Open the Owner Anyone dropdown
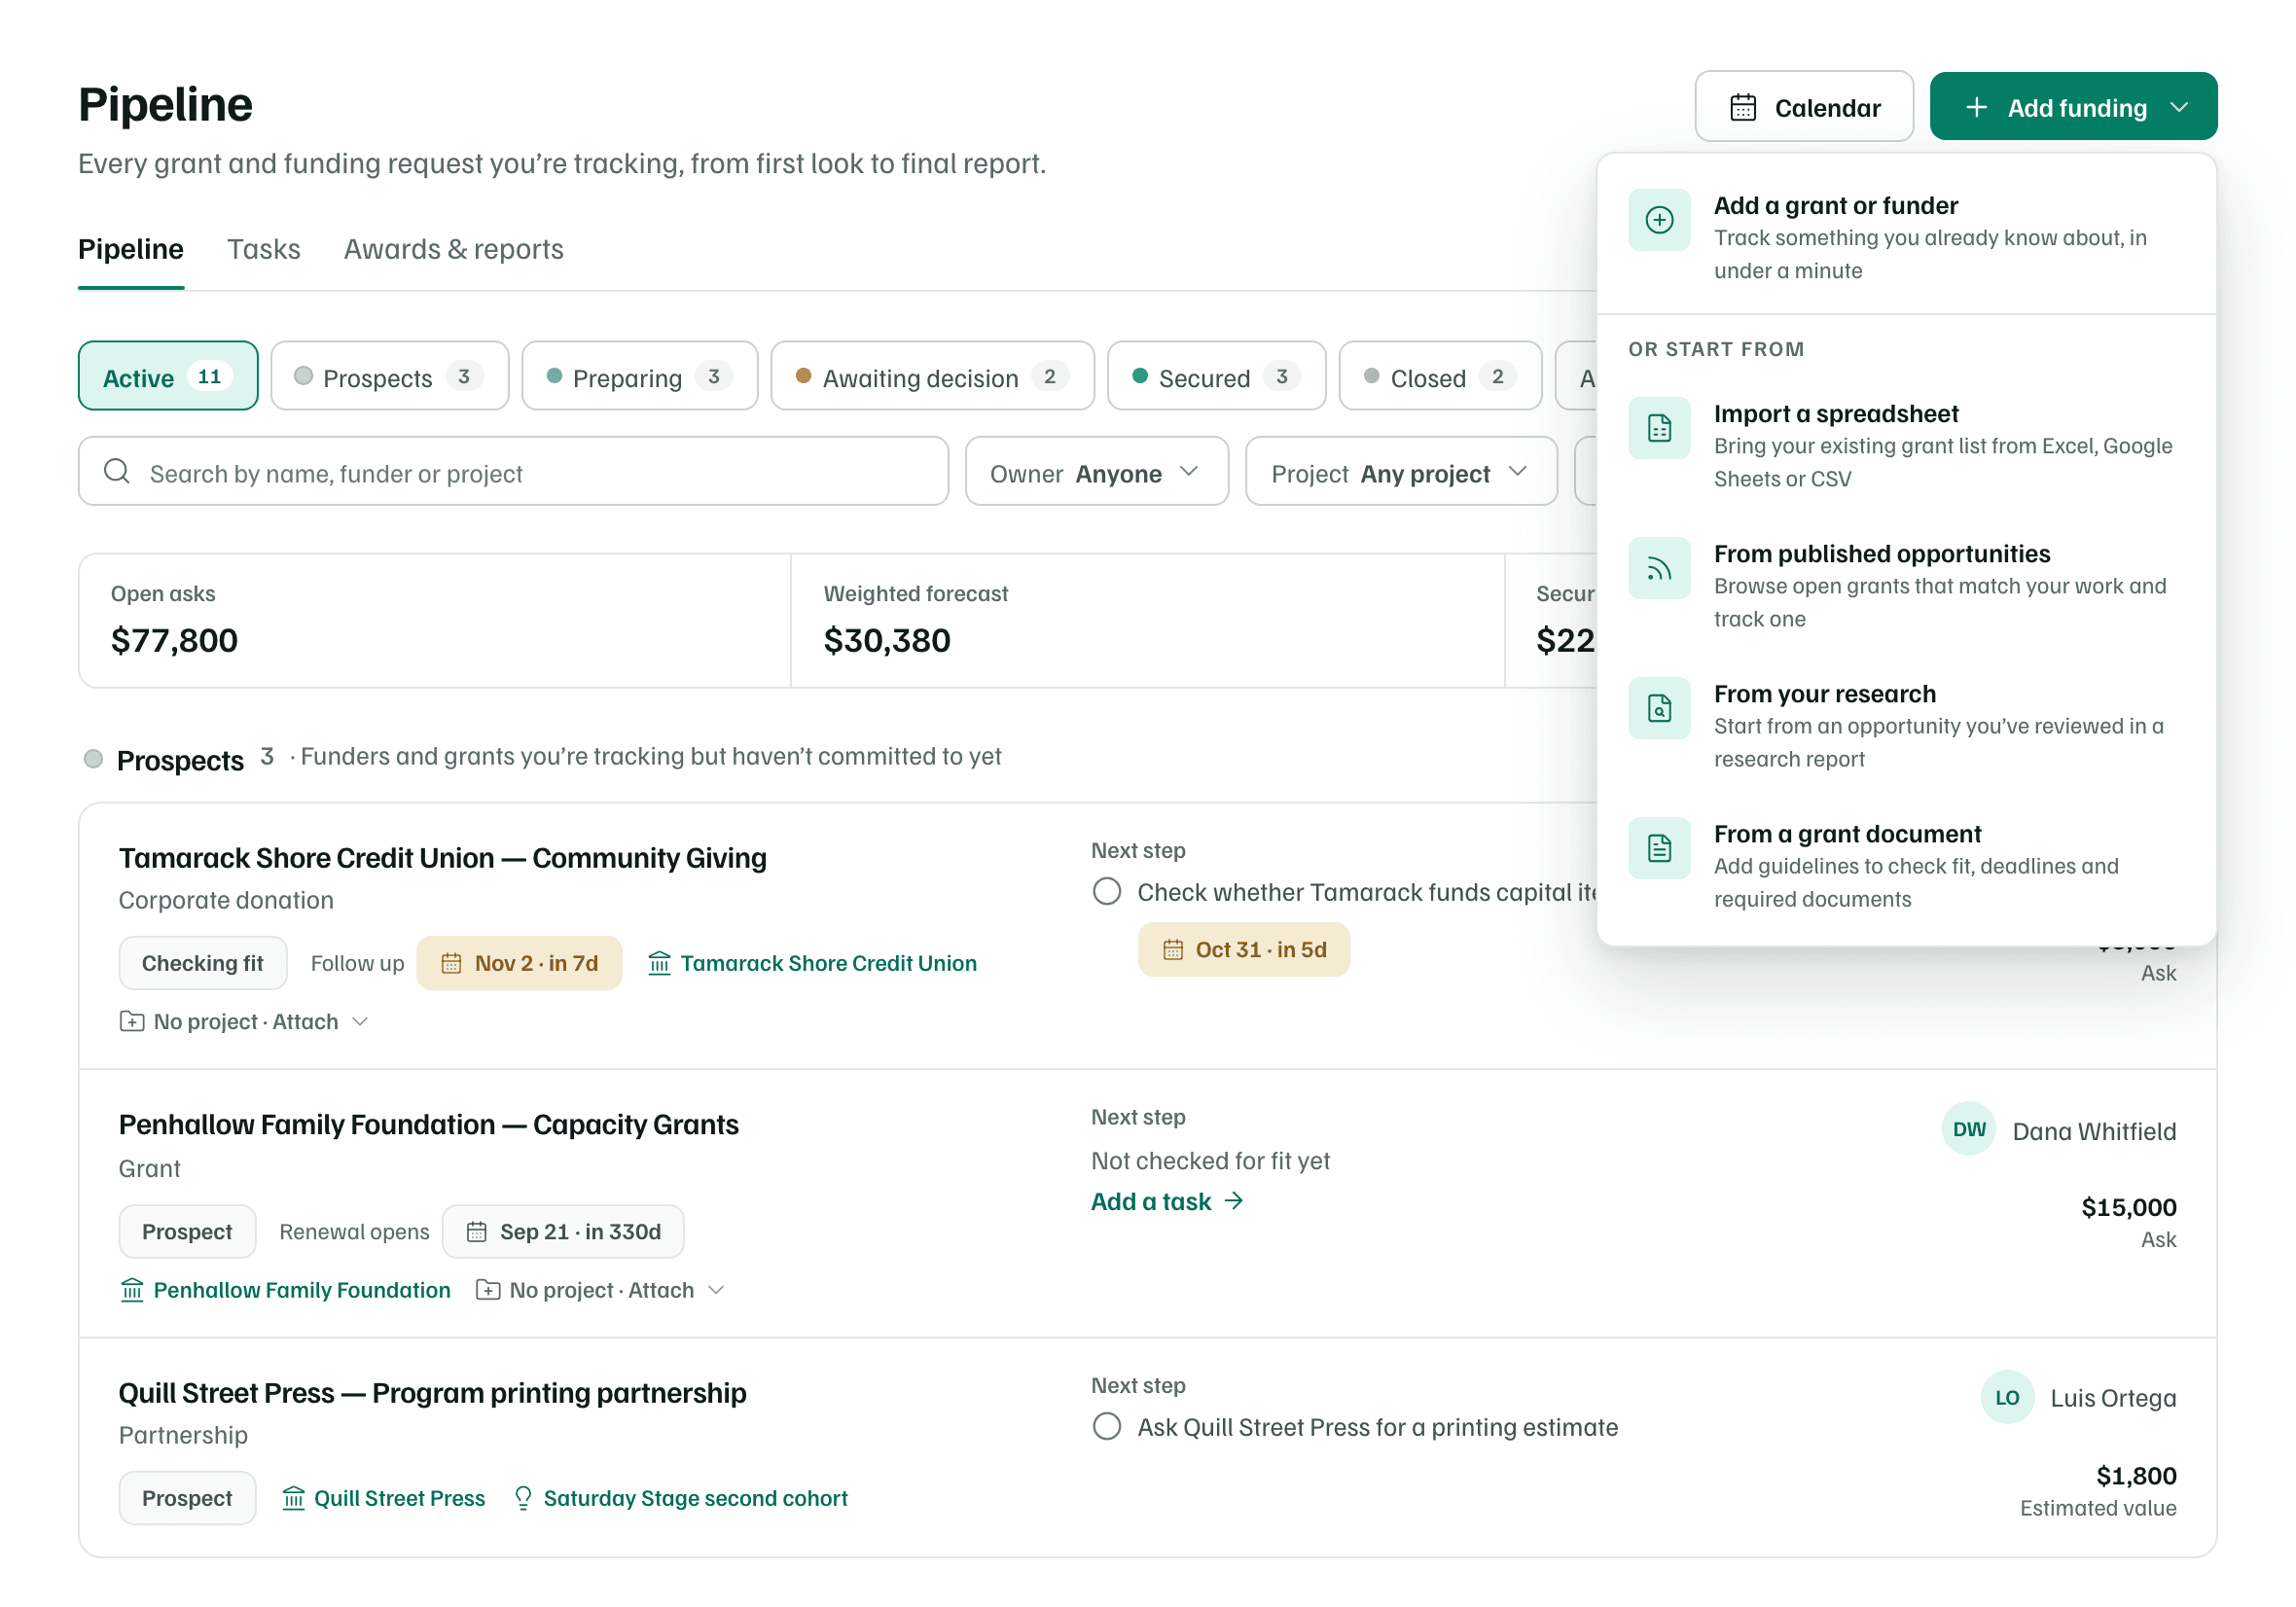The image size is (2296, 1607). pos(1097,471)
